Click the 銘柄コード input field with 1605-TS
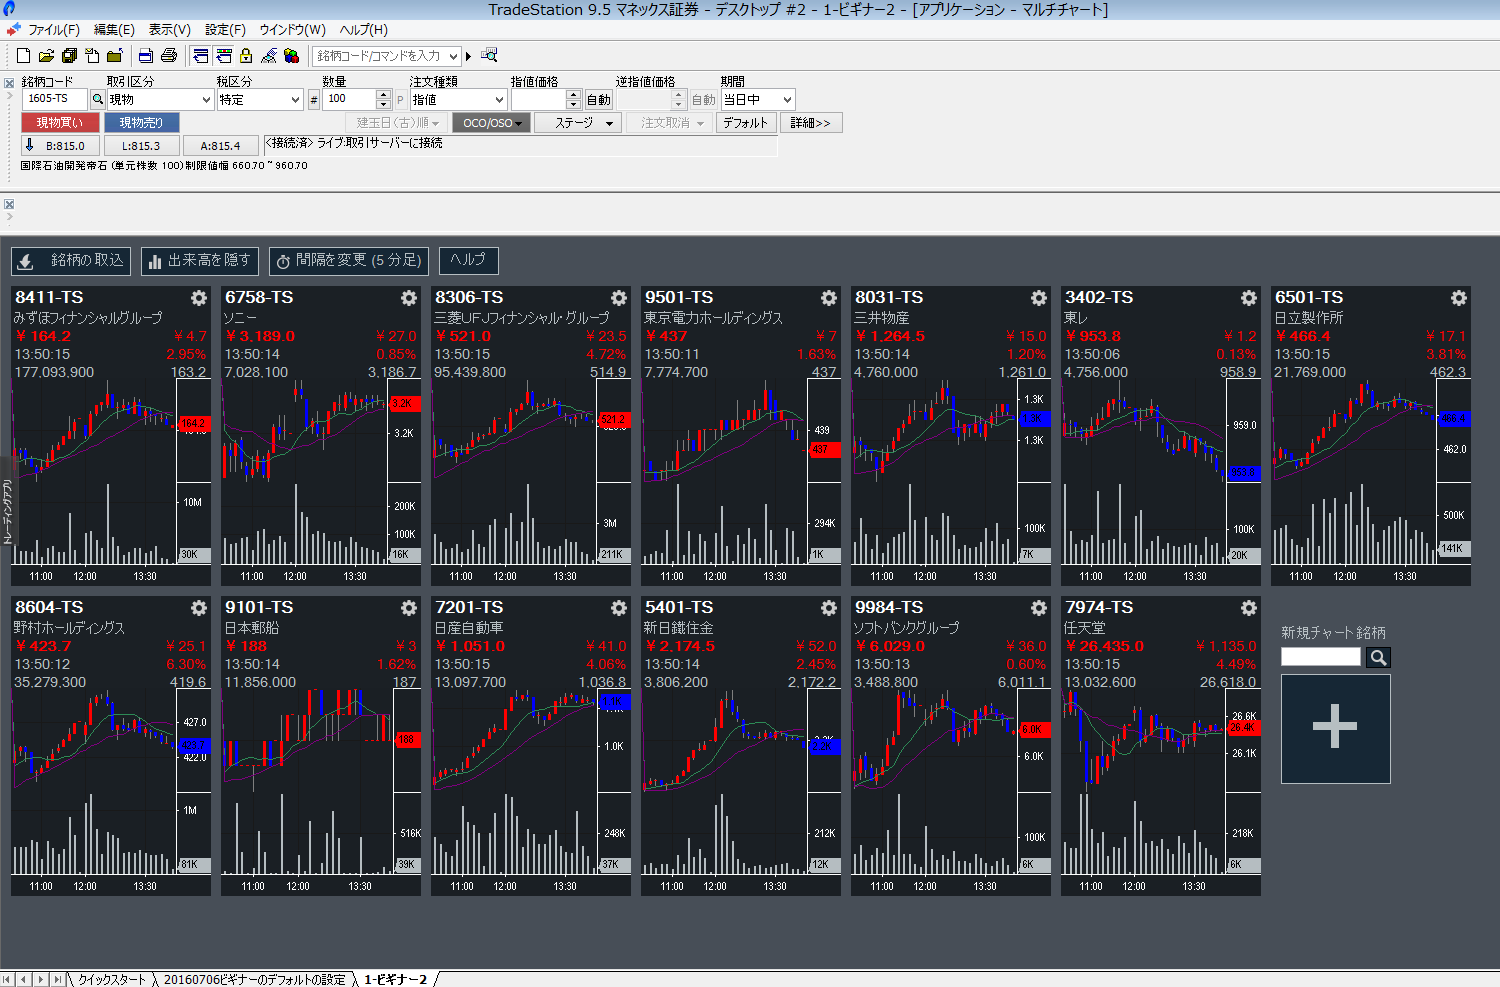Viewport: 1500px width, 987px height. (x=55, y=99)
